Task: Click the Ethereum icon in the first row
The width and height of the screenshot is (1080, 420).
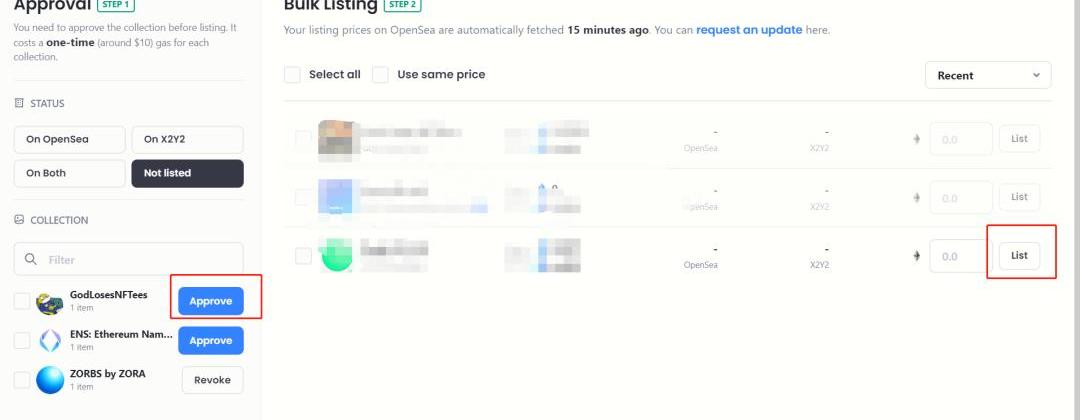Action: [x=916, y=139]
